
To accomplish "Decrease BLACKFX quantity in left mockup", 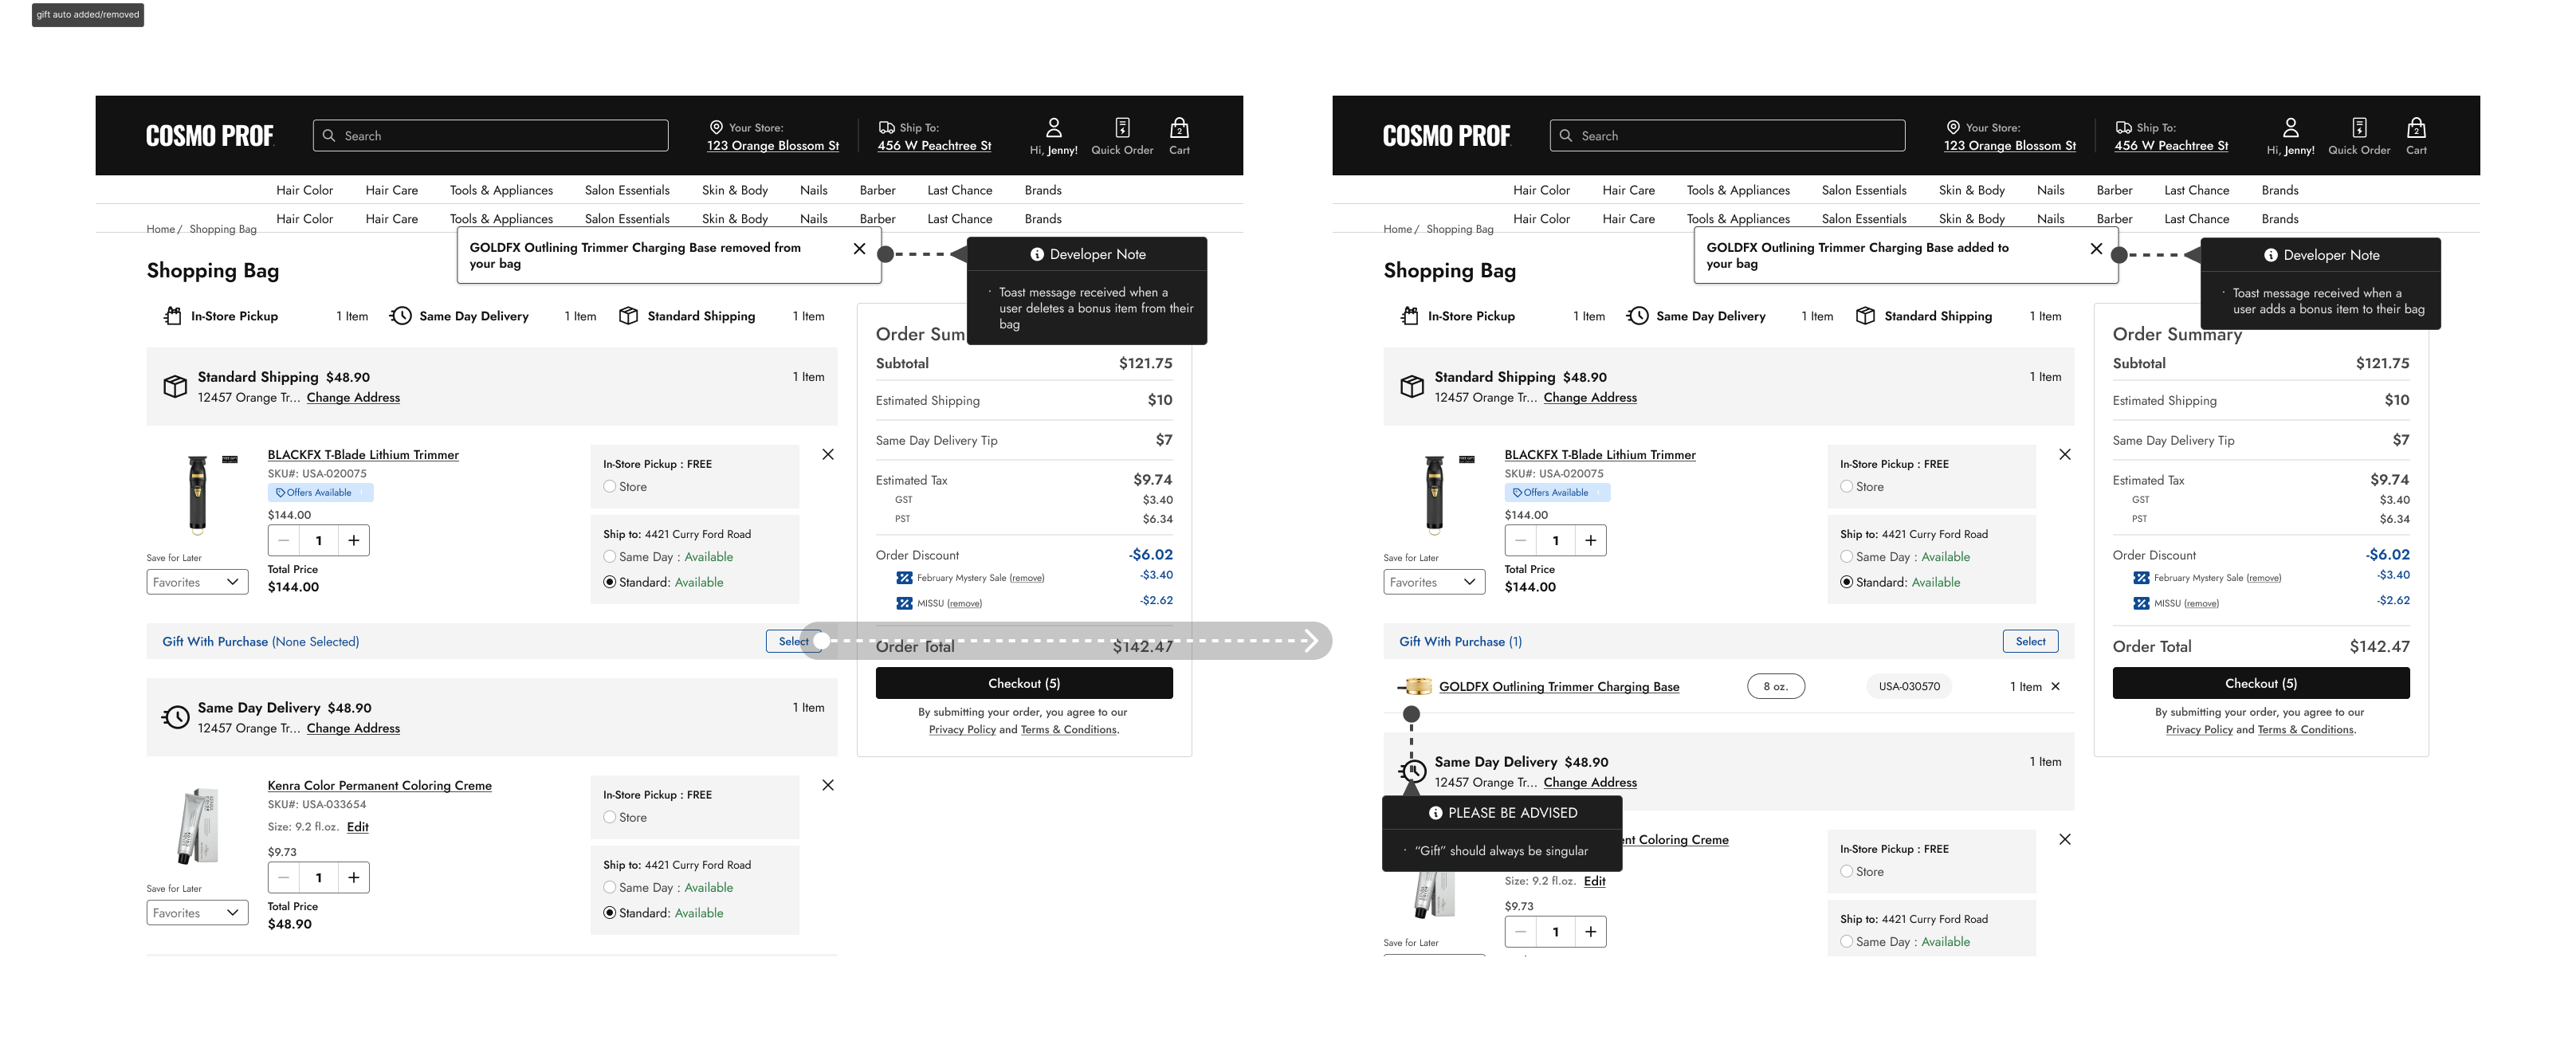I will (284, 541).
